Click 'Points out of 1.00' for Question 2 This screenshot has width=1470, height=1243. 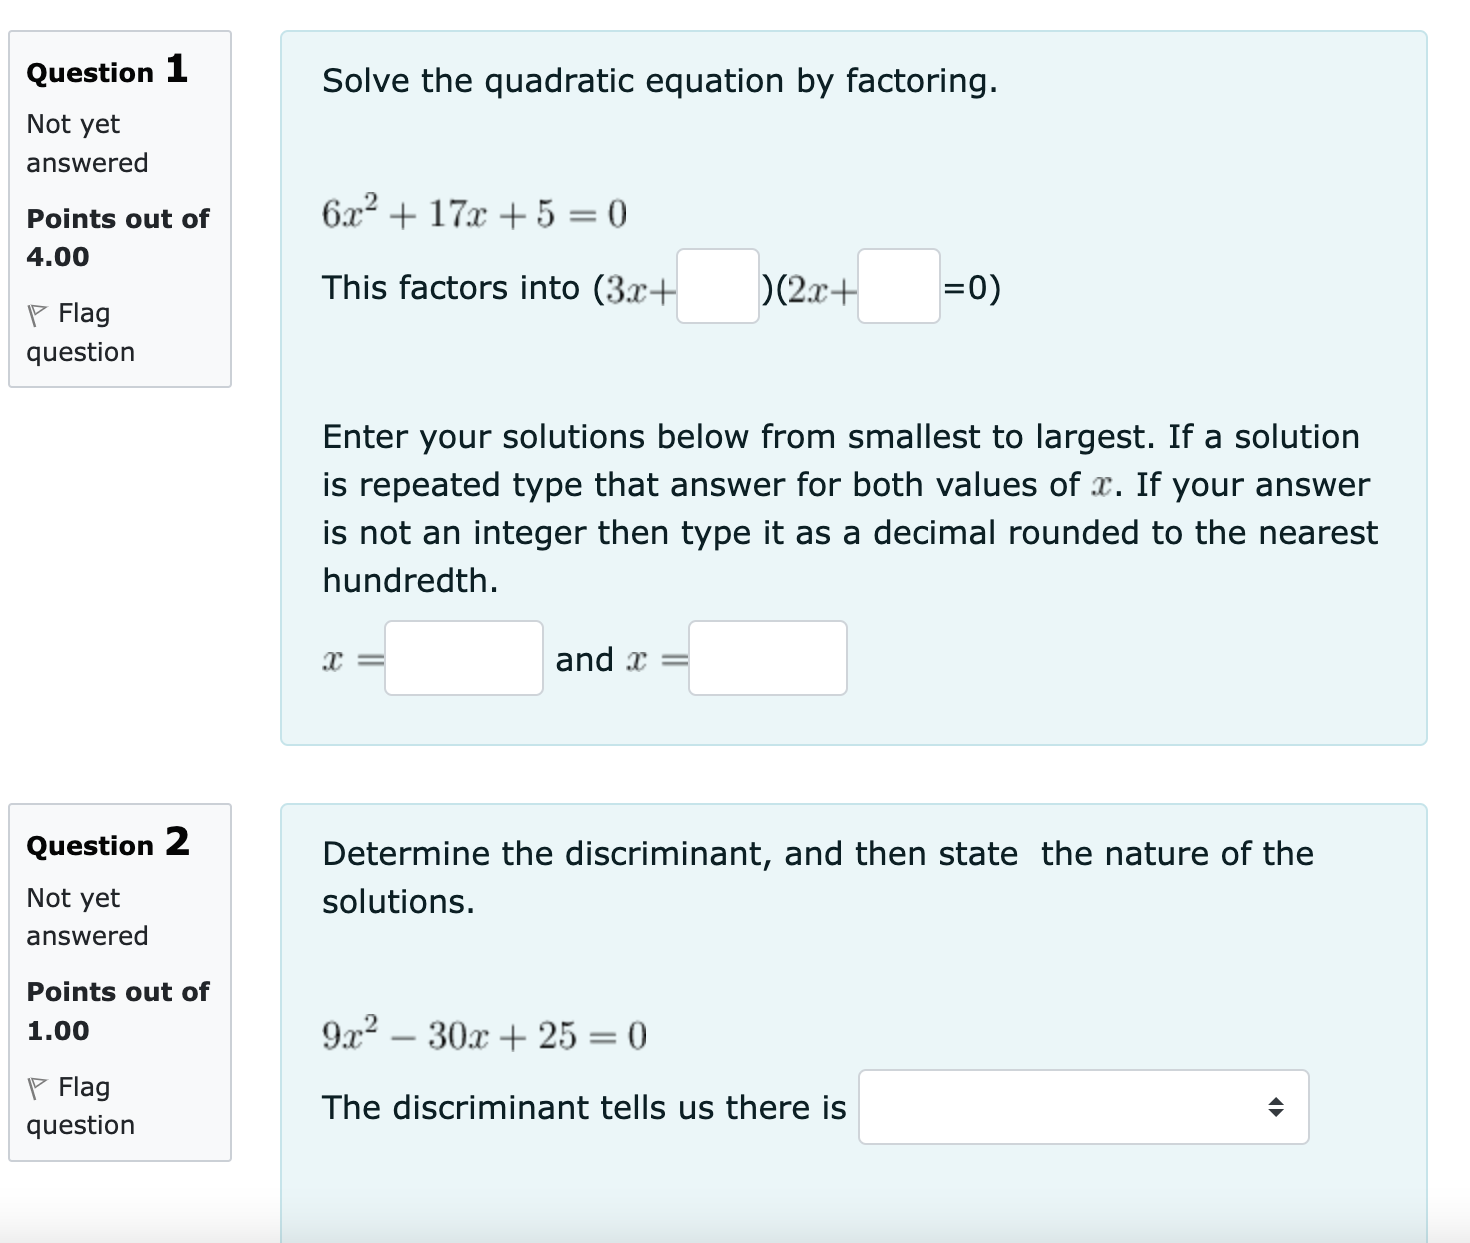coord(116,1010)
